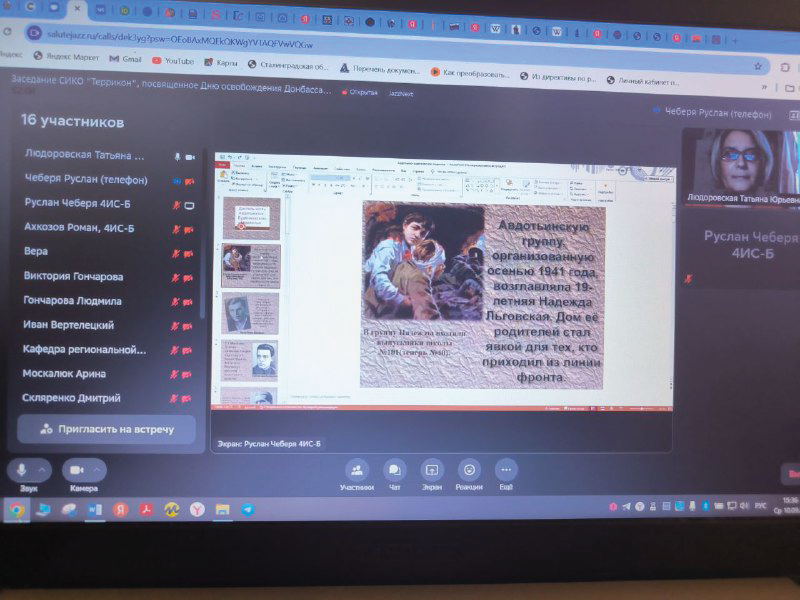Screen dimensions: 800x600
Task: Select participant Москалюк Арина
Action: point(64,373)
